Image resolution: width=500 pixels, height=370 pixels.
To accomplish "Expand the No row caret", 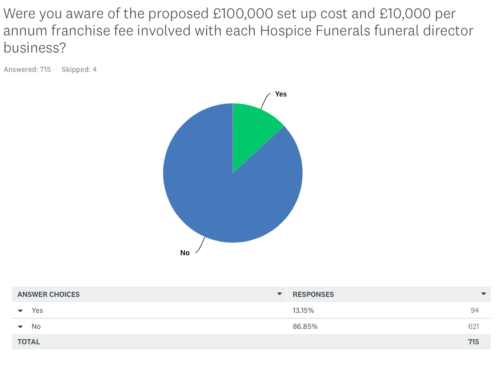I will coord(20,327).
